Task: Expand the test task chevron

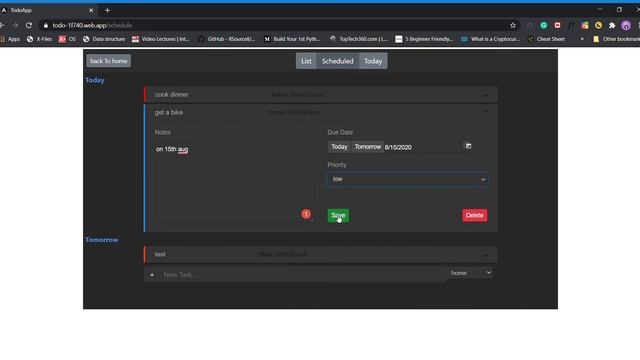Action: click(x=485, y=255)
